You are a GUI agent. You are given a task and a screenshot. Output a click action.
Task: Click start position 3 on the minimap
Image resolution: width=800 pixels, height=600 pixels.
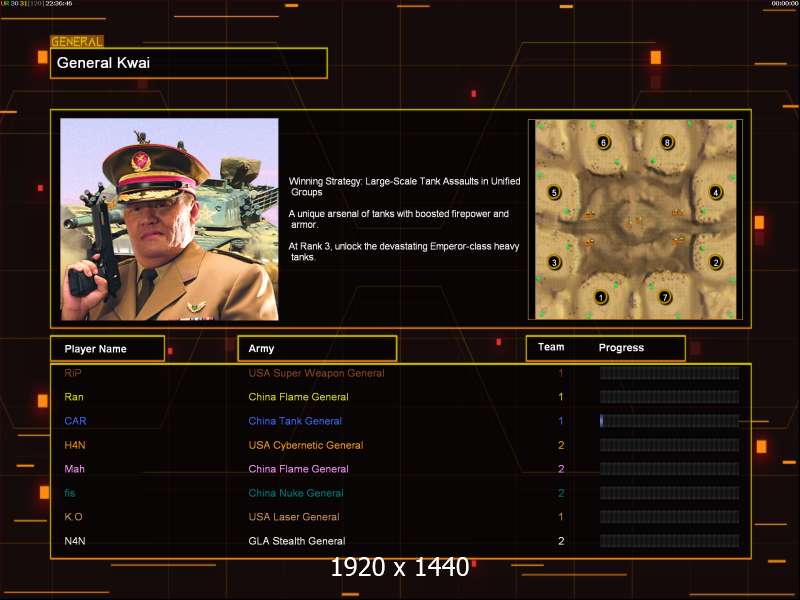coord(554,262)
